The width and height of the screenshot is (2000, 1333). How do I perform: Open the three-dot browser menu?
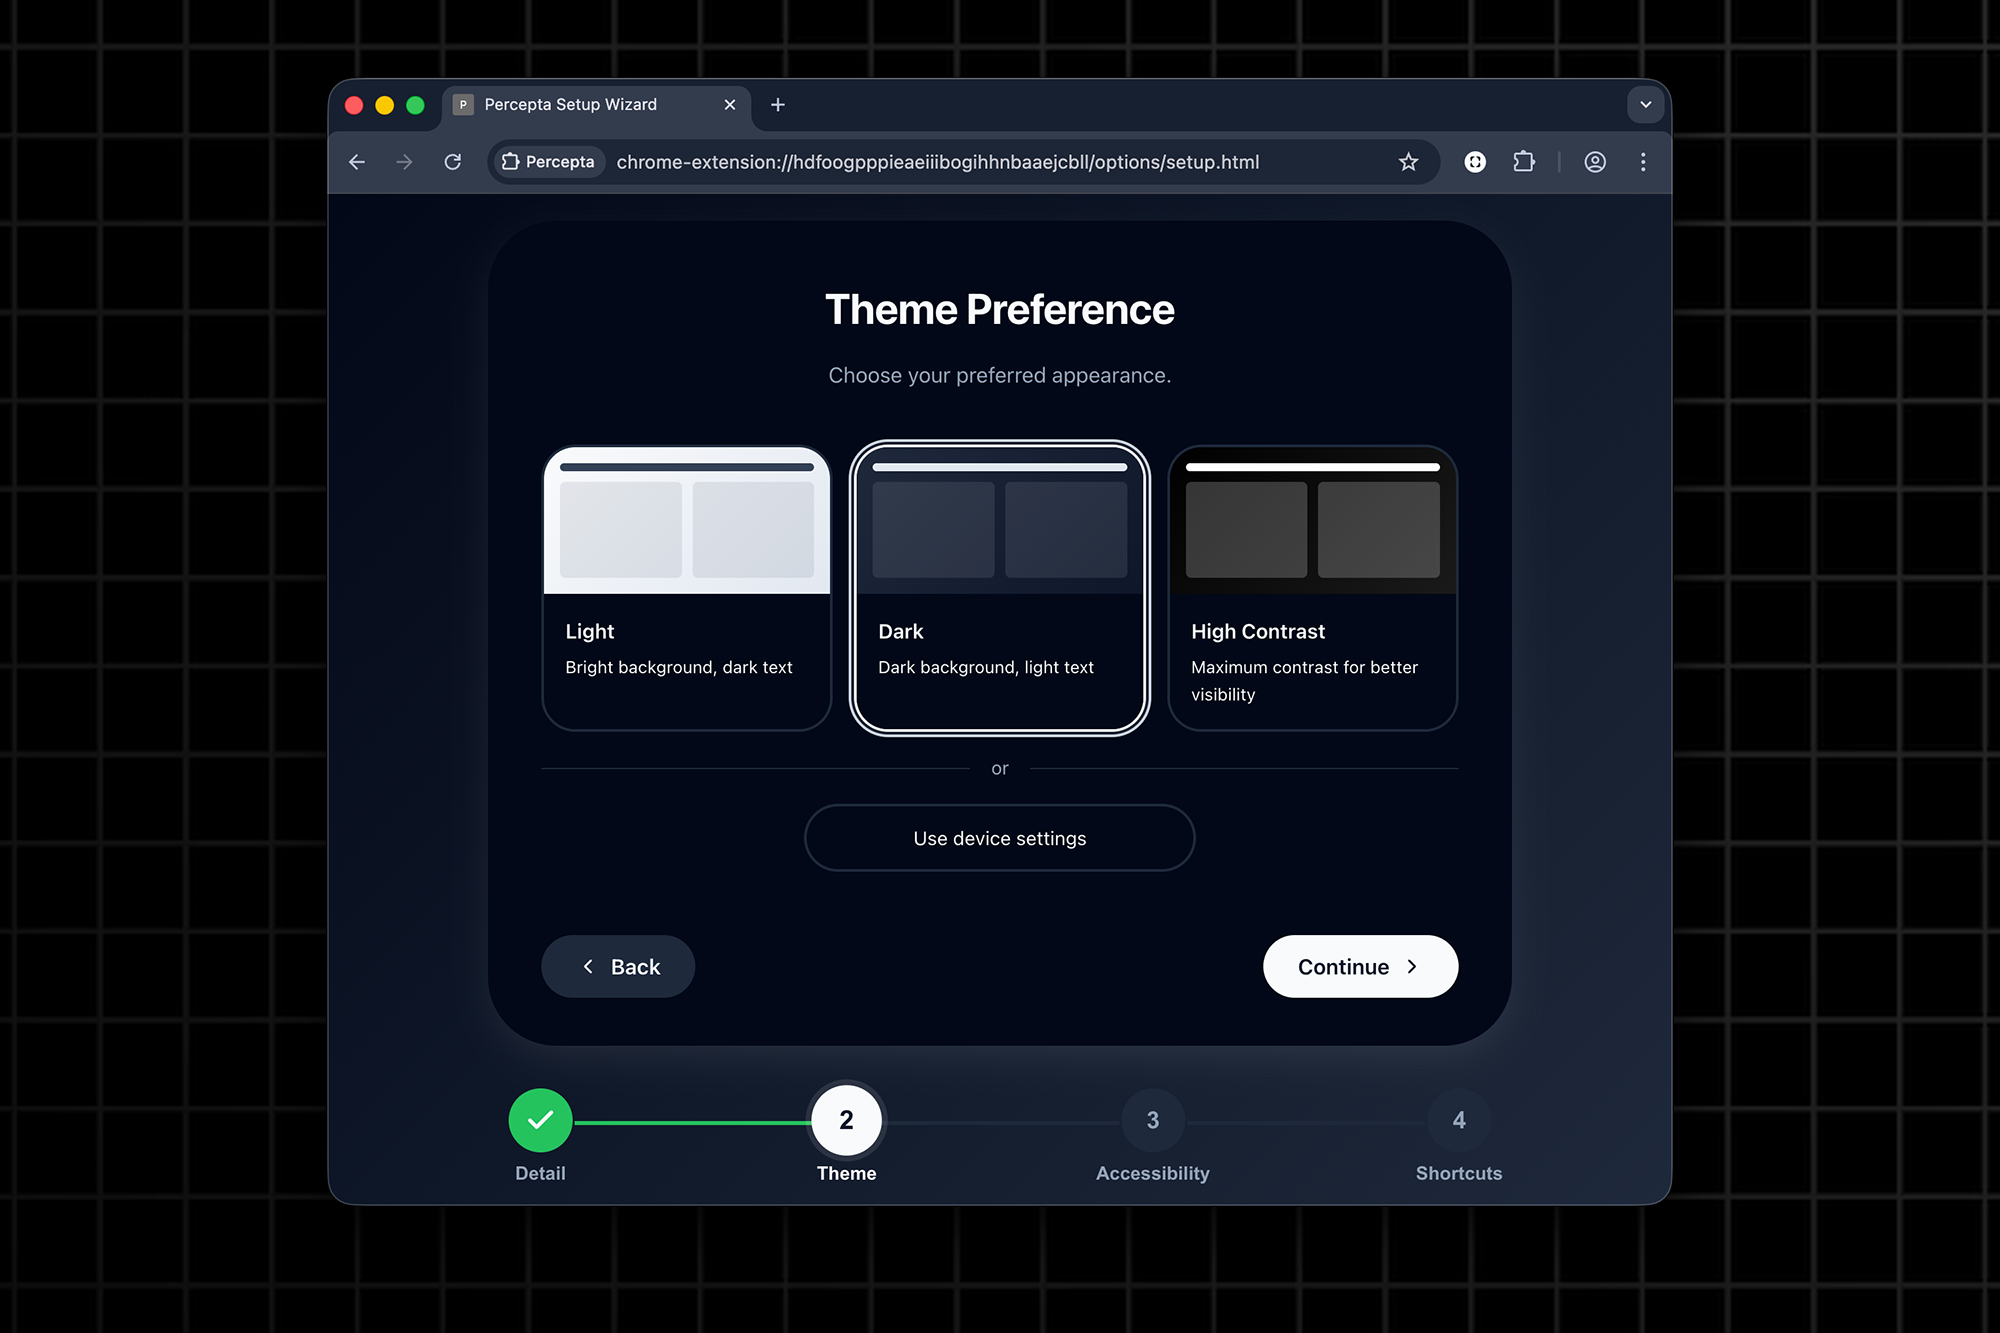(1643, 162)
